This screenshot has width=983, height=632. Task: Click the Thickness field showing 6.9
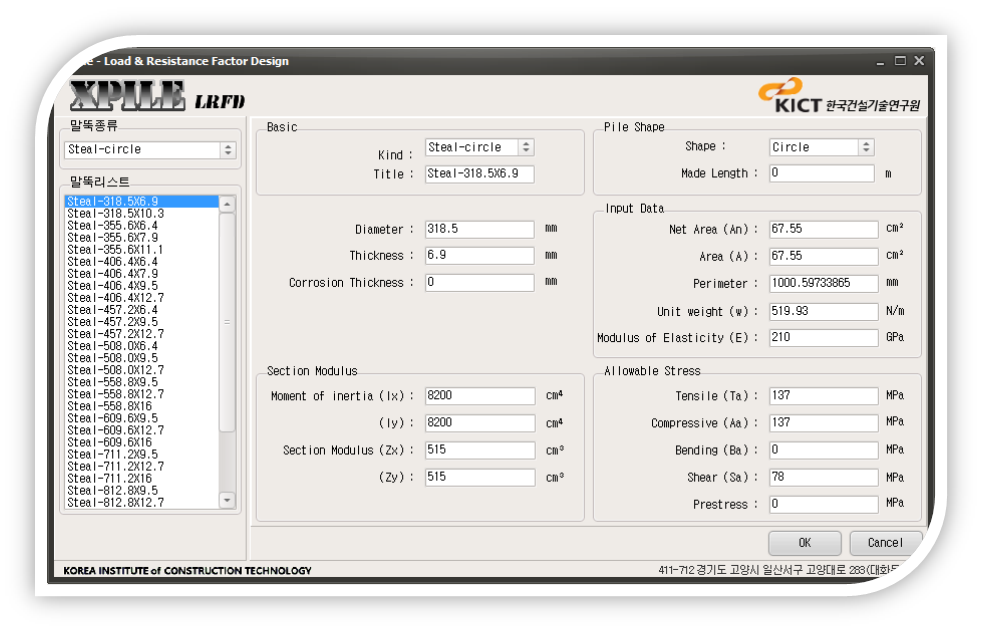tap(480, 255)
